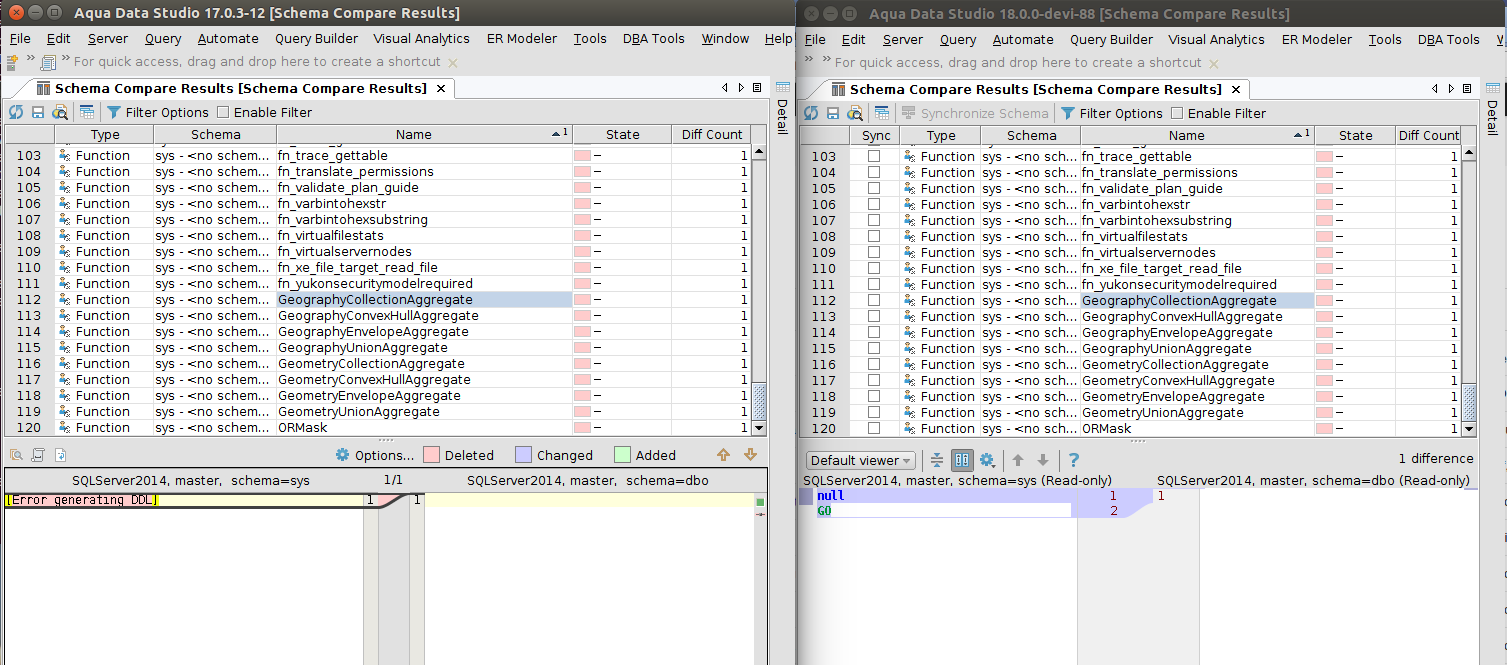Viewport: 1507px width, 665px height.
Task: Show tab list icon in left window
Action: pyautogui.click(x=756, y=88)
